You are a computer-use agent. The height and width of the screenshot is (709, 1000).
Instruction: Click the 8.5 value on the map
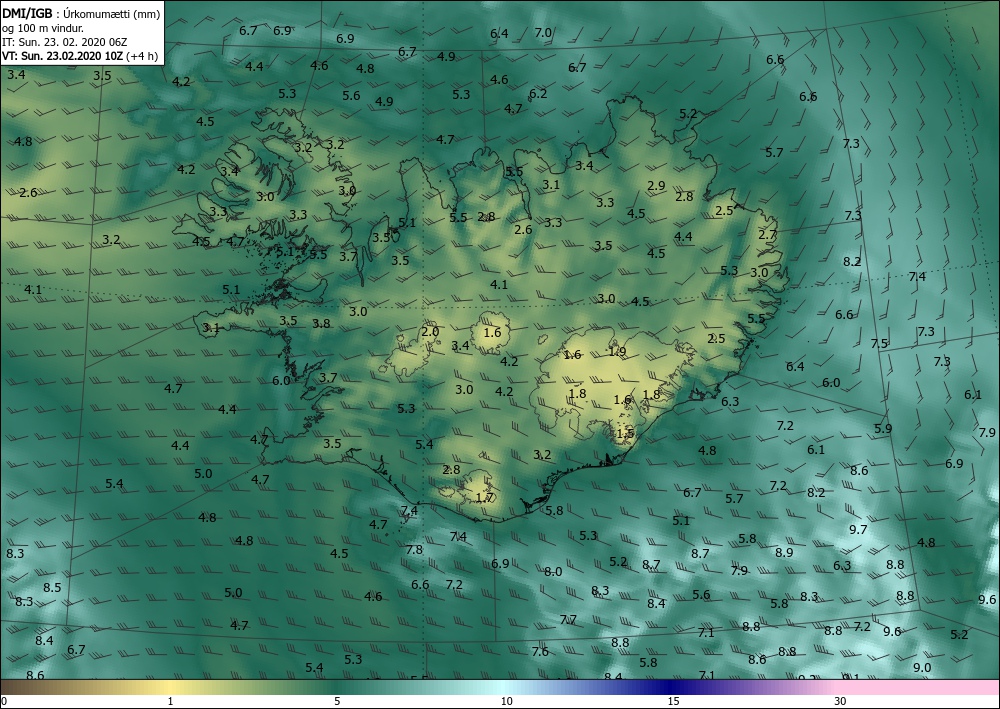point(52,587)
